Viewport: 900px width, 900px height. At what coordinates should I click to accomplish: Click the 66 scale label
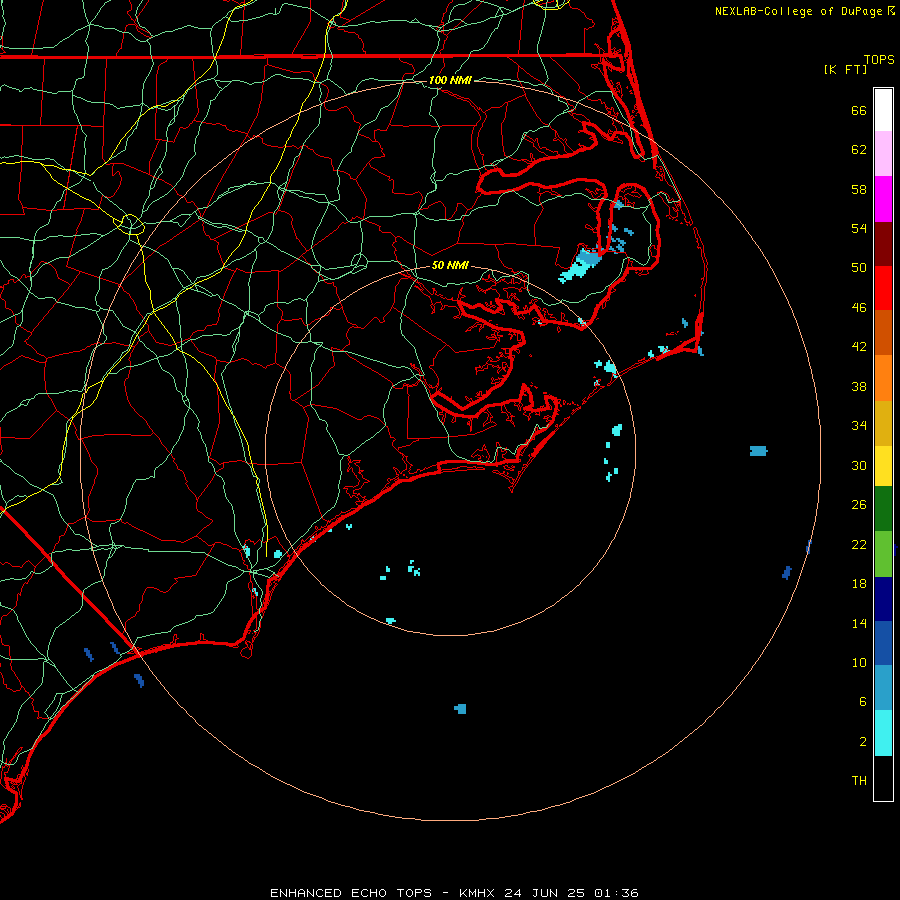click(x=859, y=110)
